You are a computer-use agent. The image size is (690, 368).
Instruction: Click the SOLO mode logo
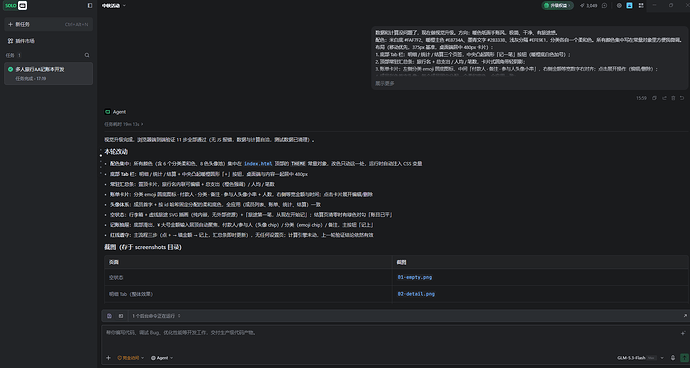coord(10,6)
